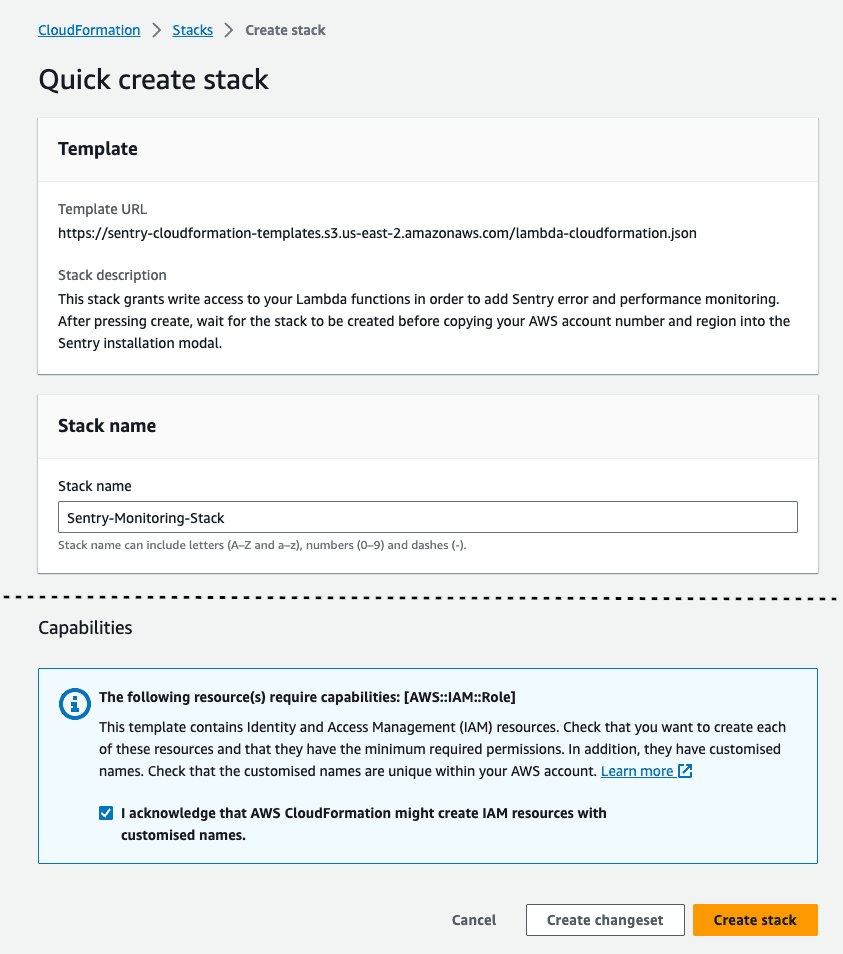Toggle the IAM resources acknowledgement checkbox

click(106, 813)
